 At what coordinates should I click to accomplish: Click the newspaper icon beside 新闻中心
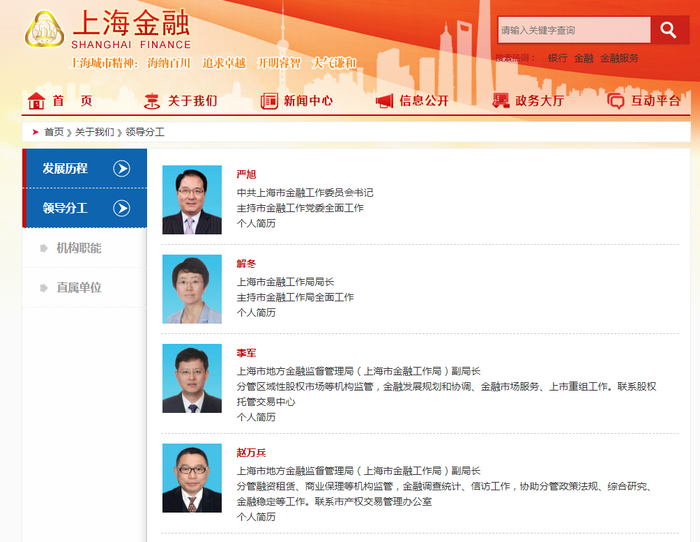coord(269,101)
